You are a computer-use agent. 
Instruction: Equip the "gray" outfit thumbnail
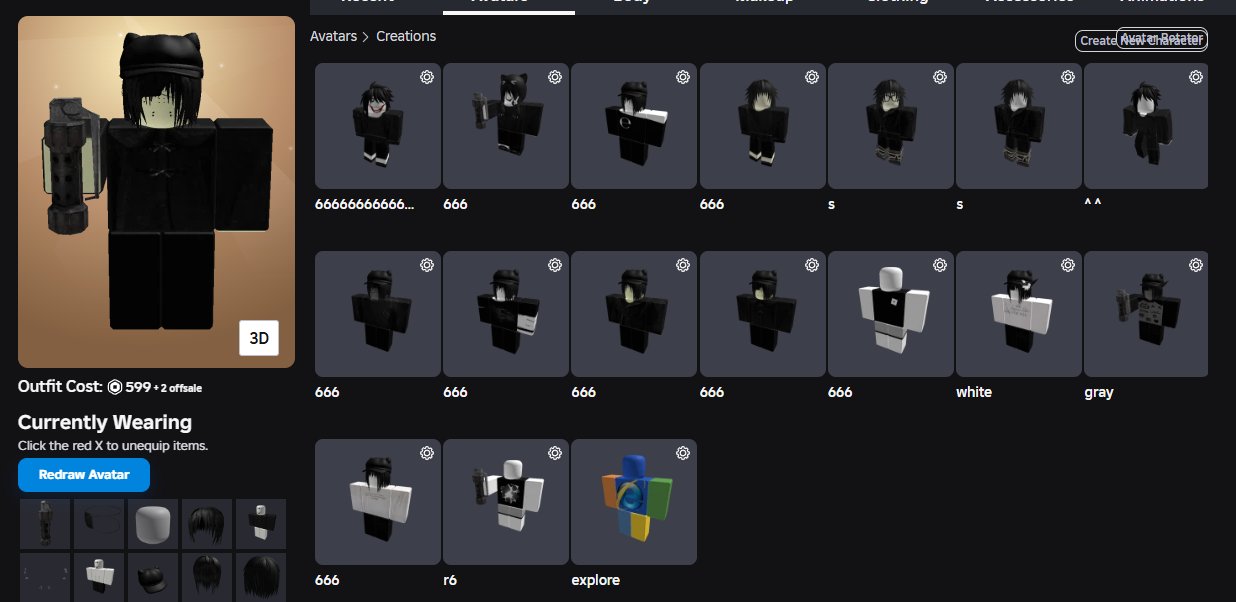1146,314
